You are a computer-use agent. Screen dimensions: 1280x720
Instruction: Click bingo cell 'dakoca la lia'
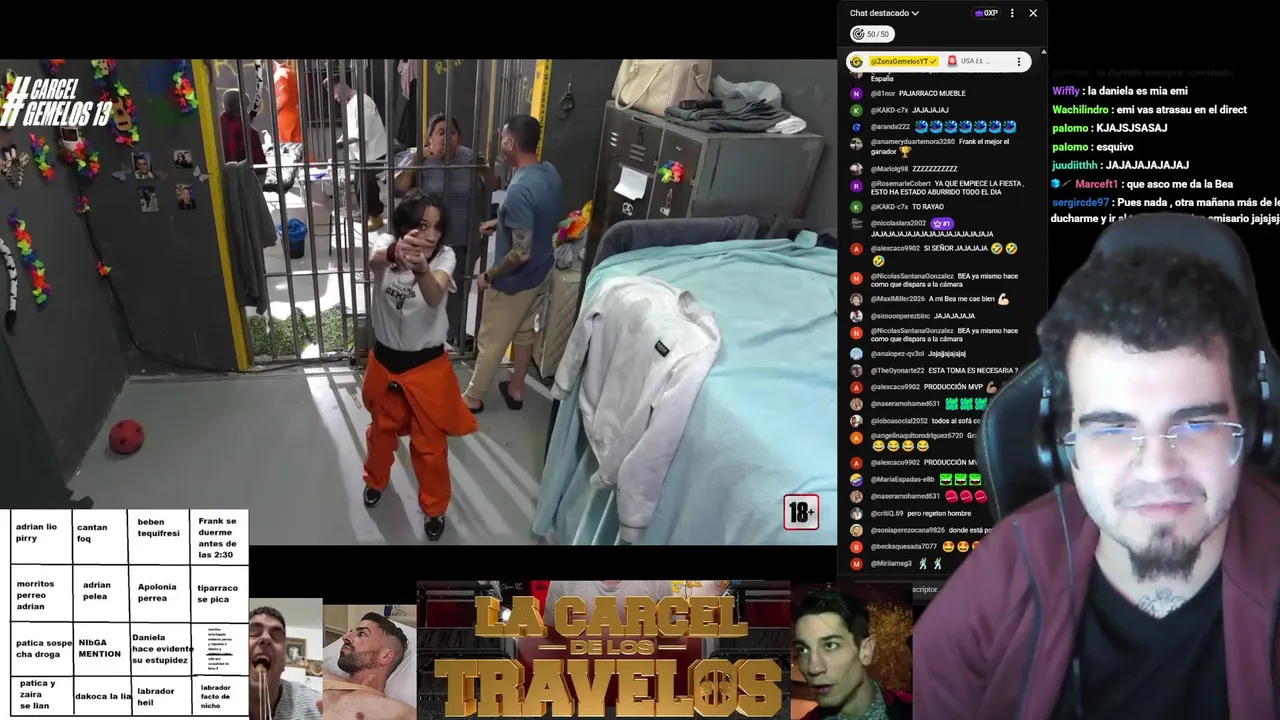101,696
